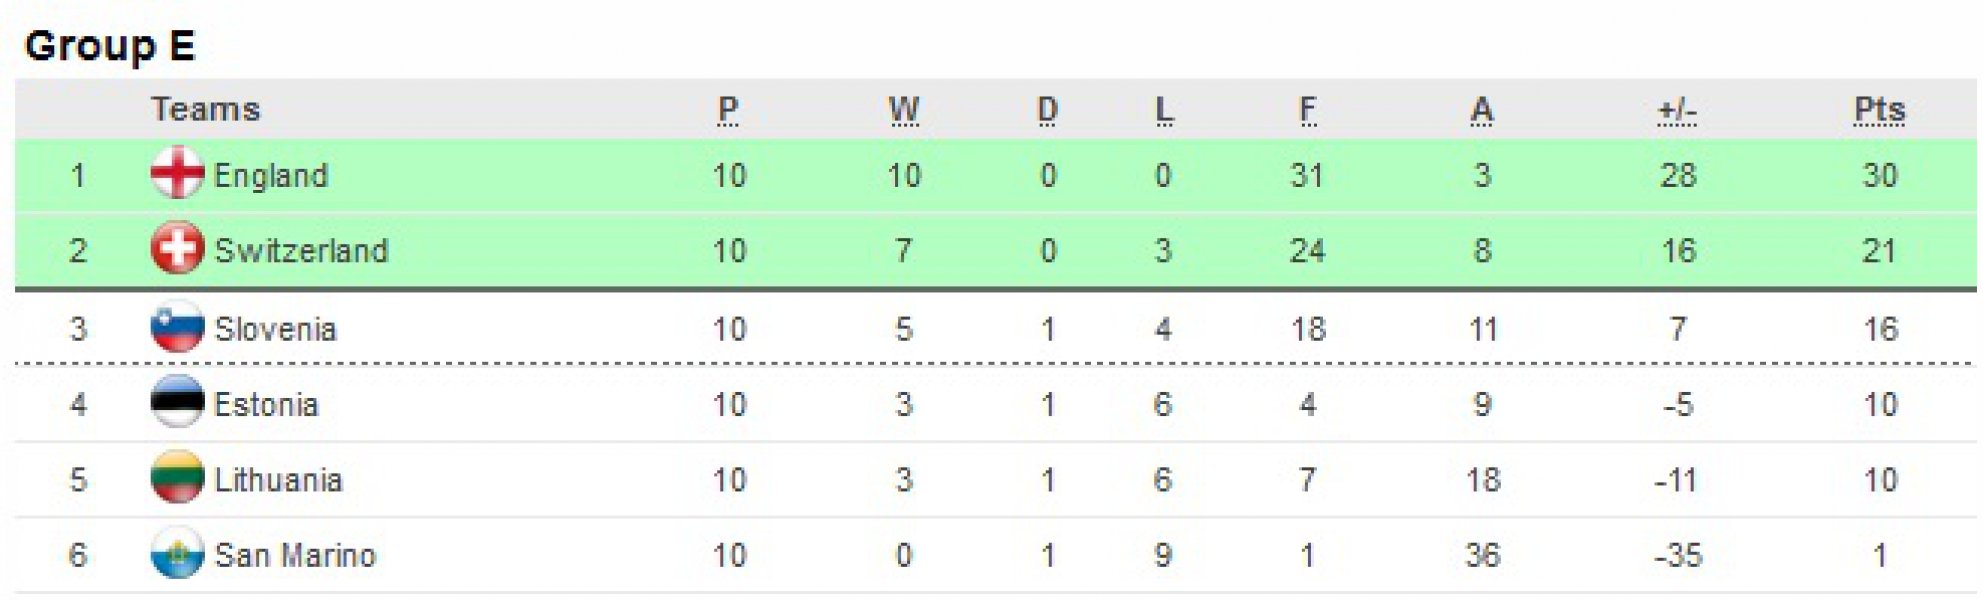
Task: Click the D (draws) column header
Action: point(1047,109)
